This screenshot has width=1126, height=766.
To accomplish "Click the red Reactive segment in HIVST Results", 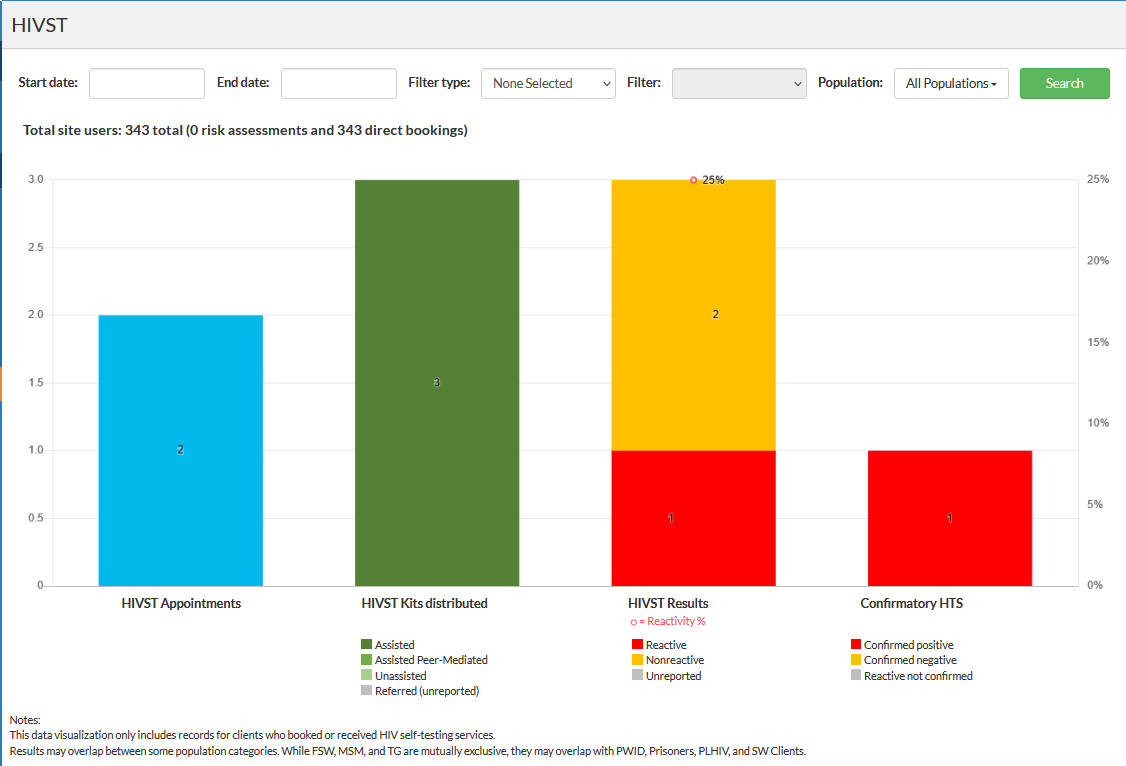I will (693, 518).
